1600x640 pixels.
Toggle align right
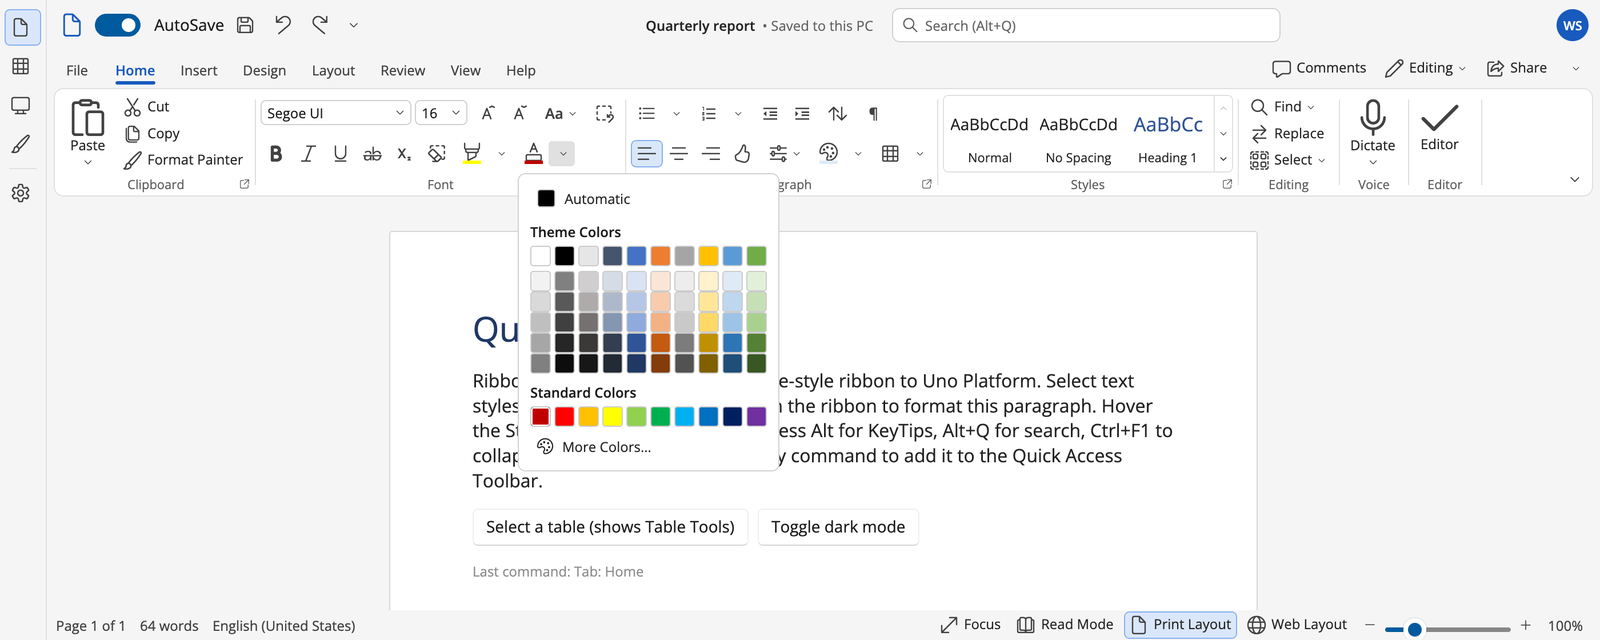point(711,153)
